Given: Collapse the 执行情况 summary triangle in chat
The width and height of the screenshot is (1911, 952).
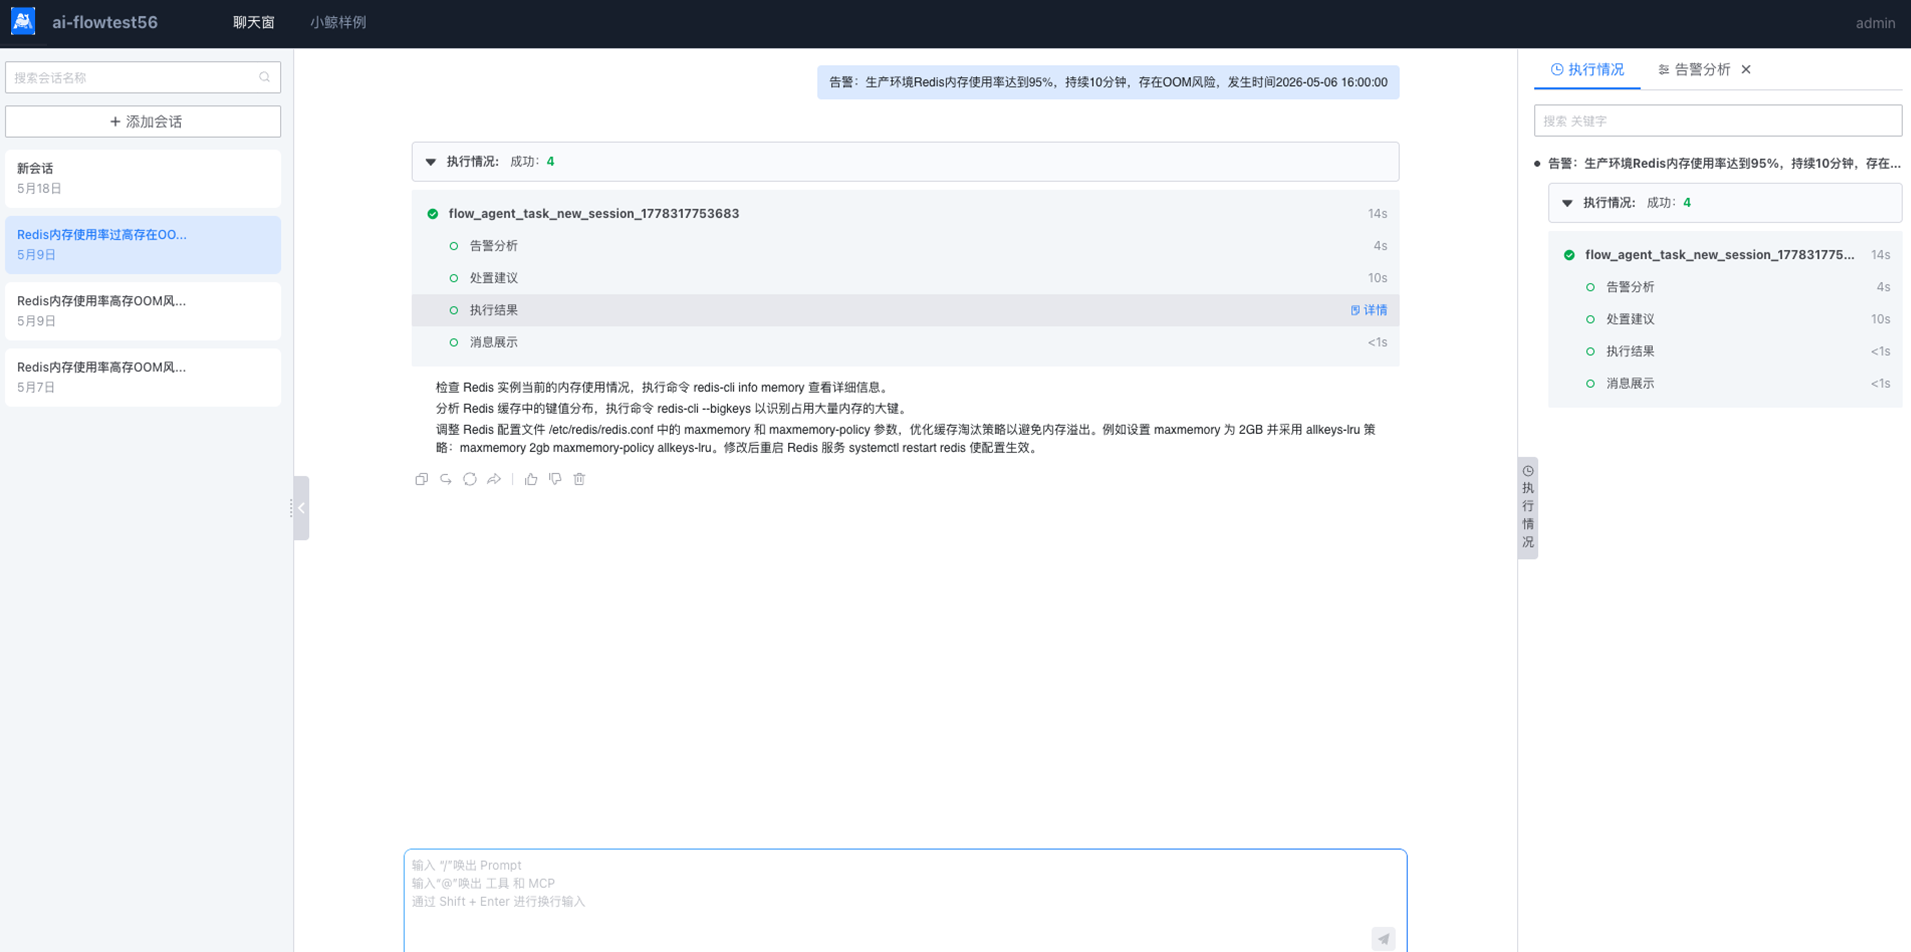Looking at the screenshot, I should tap(431, 162).
